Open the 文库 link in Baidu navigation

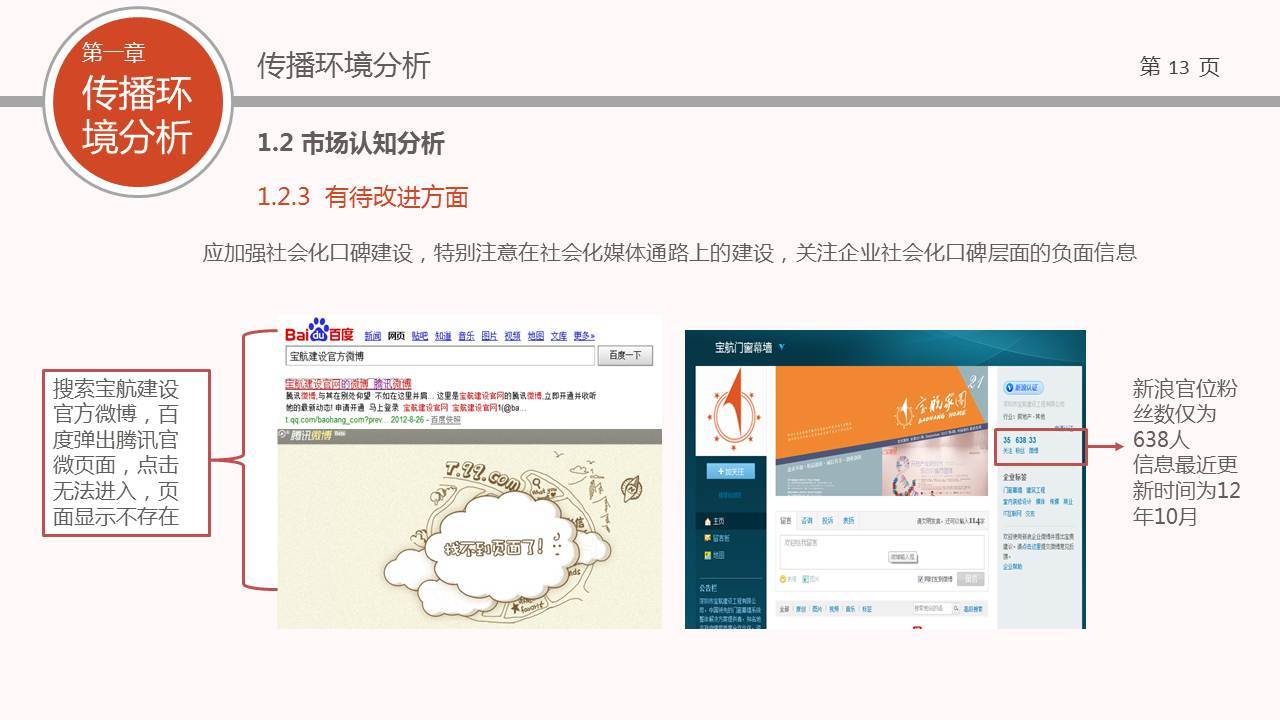point(559,336)
